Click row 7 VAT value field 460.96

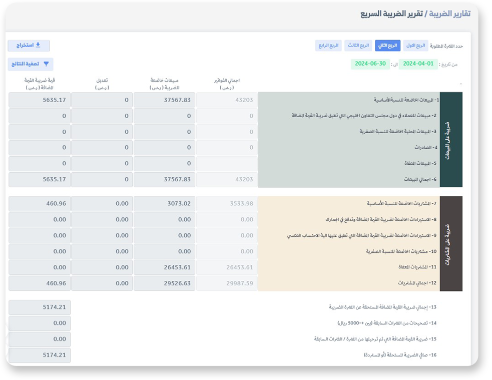point(39,203)
